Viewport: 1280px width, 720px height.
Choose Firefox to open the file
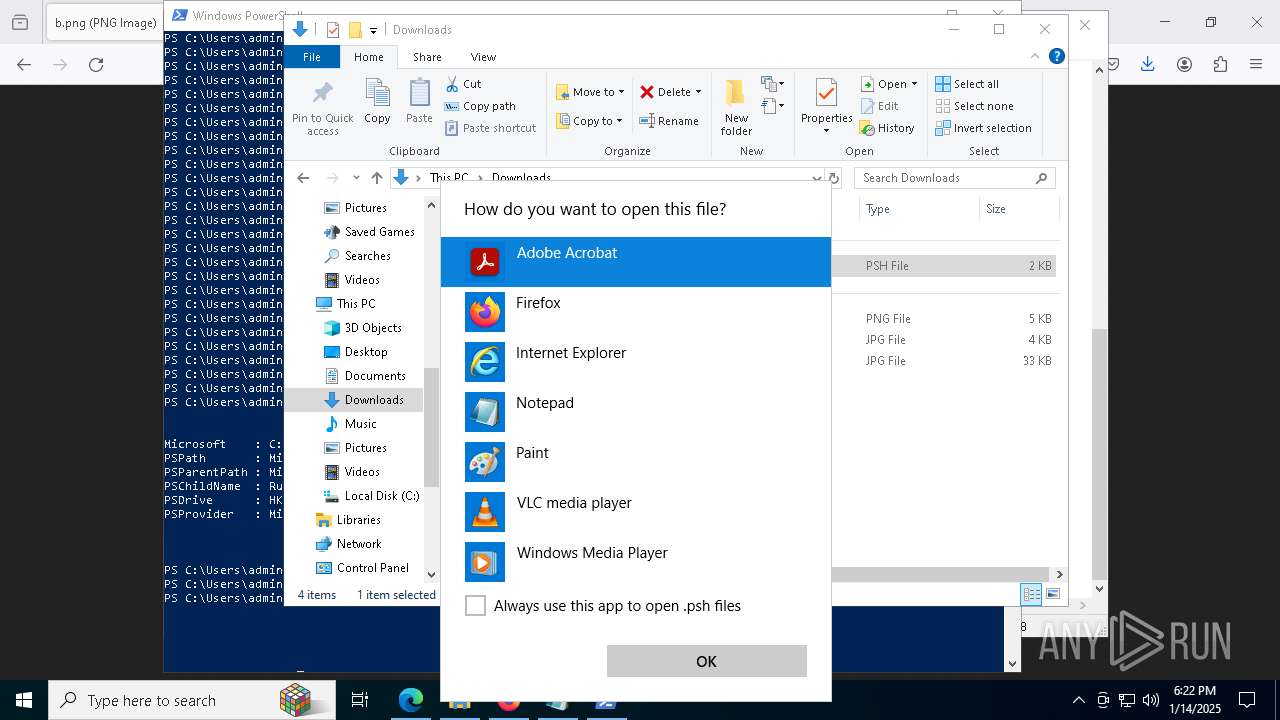(635, 312)
